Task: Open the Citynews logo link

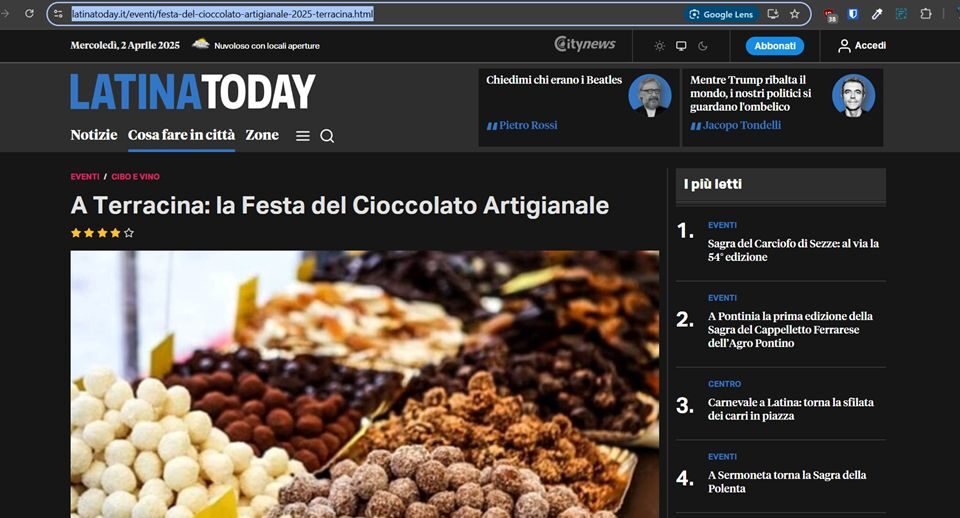Action: (x=585, y=44)
